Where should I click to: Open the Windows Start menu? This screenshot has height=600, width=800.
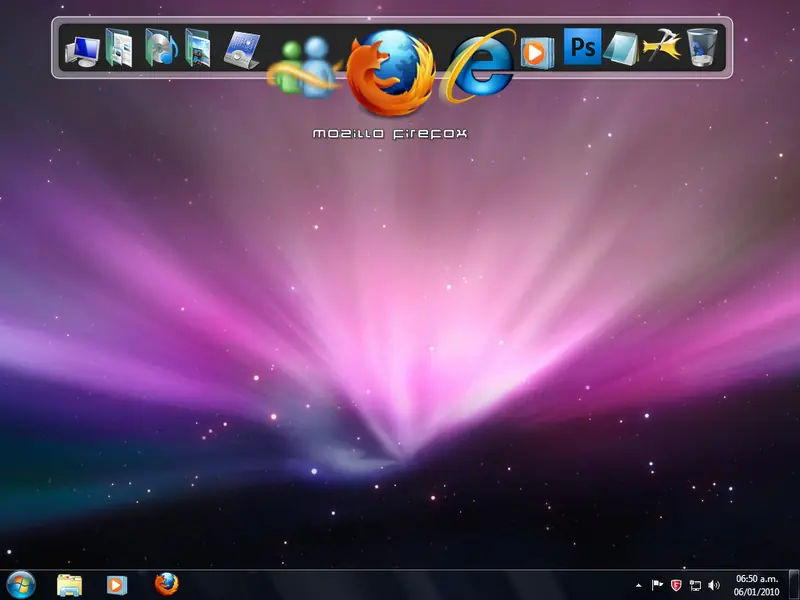(21, 585)
